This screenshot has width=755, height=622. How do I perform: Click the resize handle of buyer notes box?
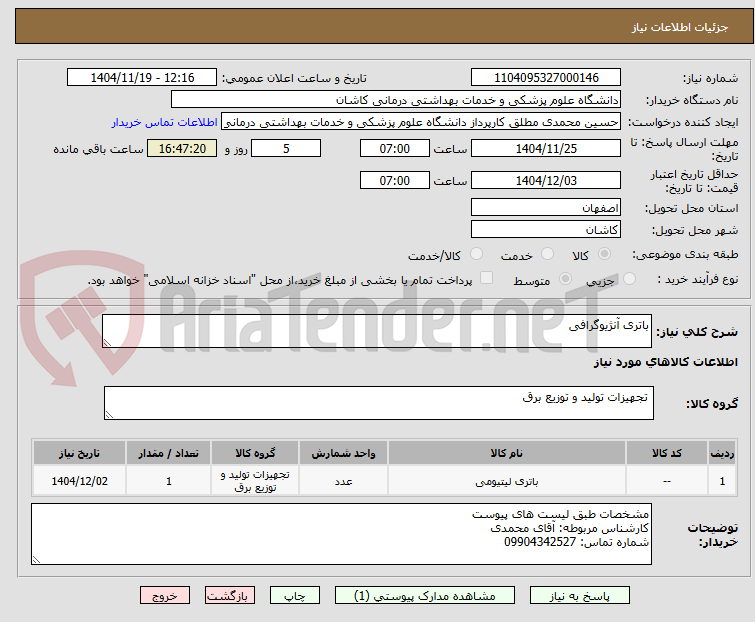pos(36,559)
